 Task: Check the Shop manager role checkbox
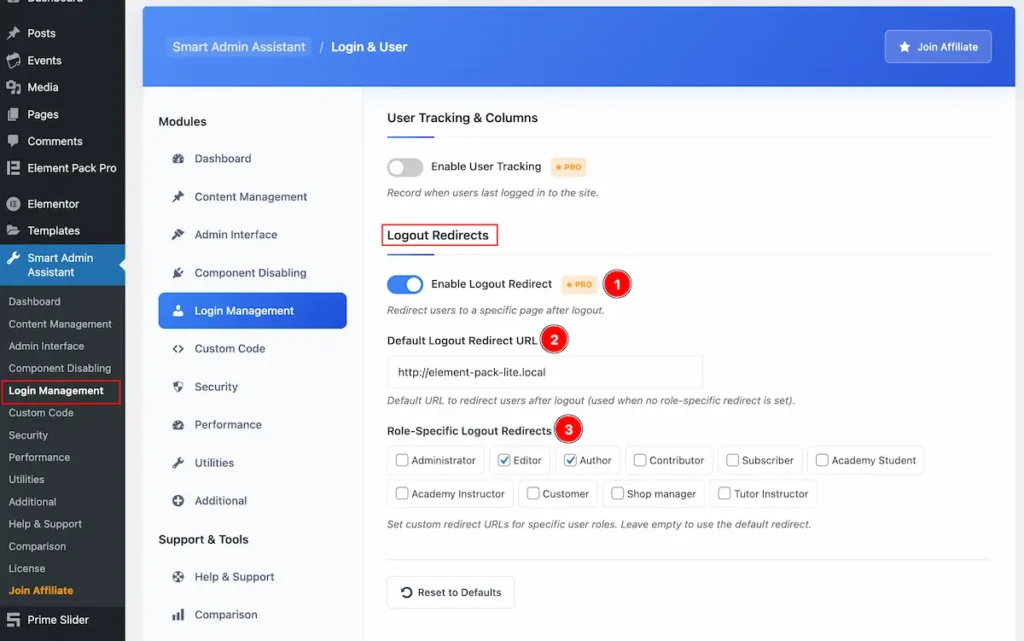coord(617,493)
